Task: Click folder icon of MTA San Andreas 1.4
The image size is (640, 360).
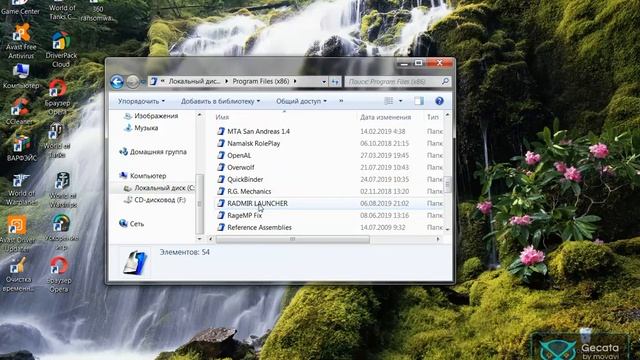Action: (x=221, y=131)
